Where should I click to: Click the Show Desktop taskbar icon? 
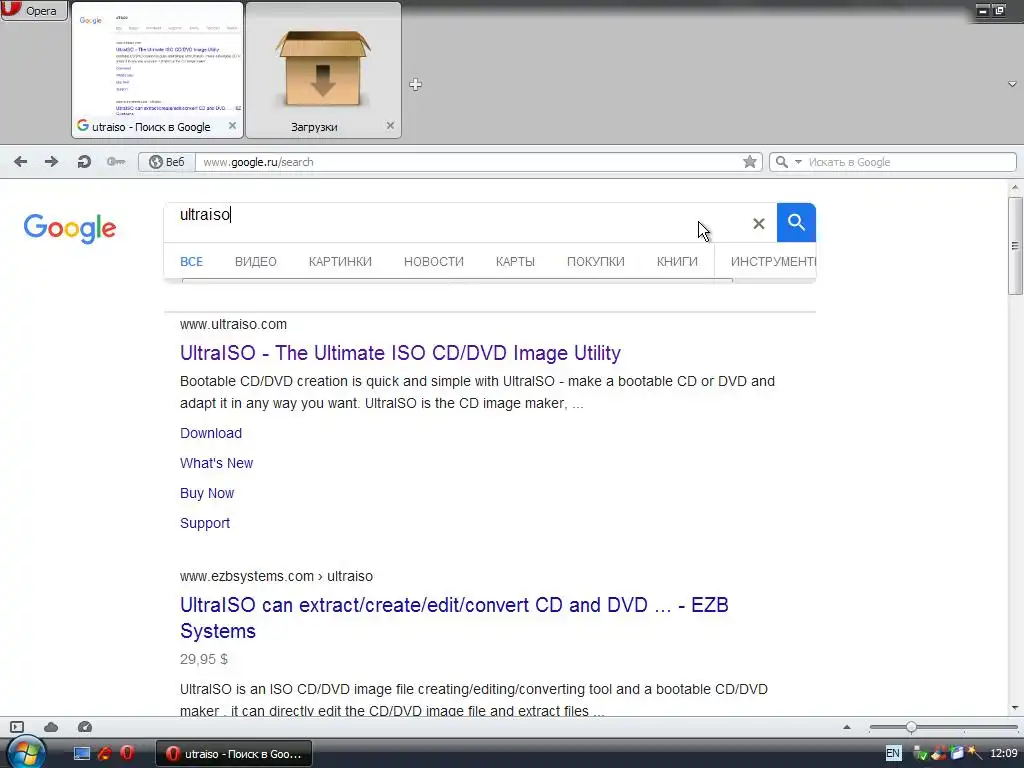click(x=82, y=754)
